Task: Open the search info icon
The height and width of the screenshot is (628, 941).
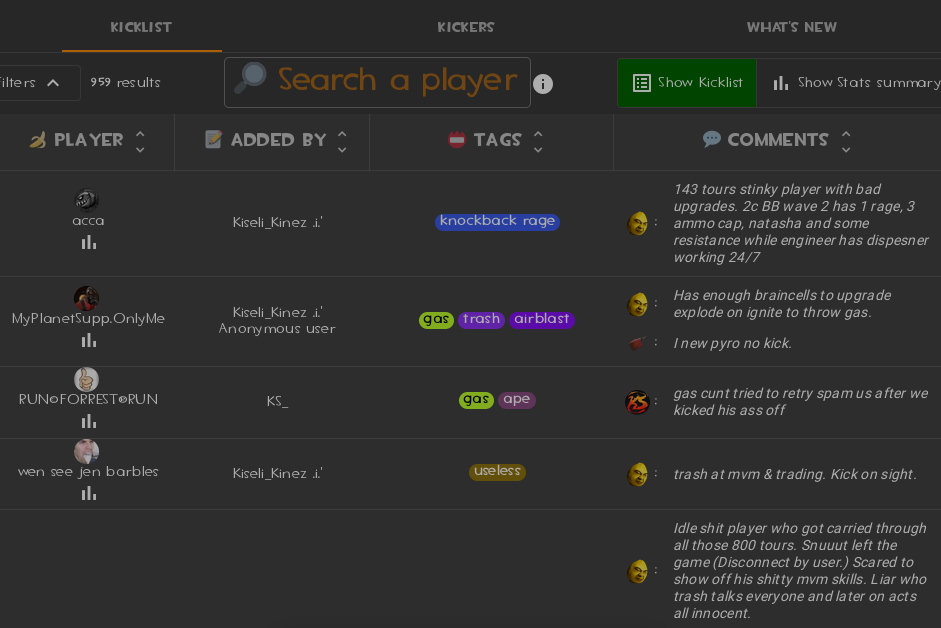Action: (543, 83)
